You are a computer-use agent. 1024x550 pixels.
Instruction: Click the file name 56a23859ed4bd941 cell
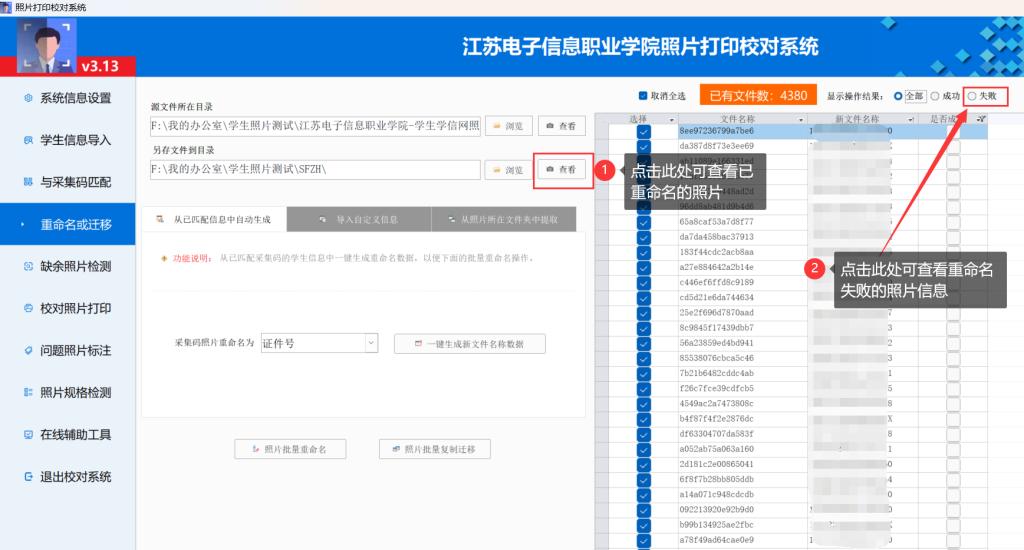[x=743, y=343]
